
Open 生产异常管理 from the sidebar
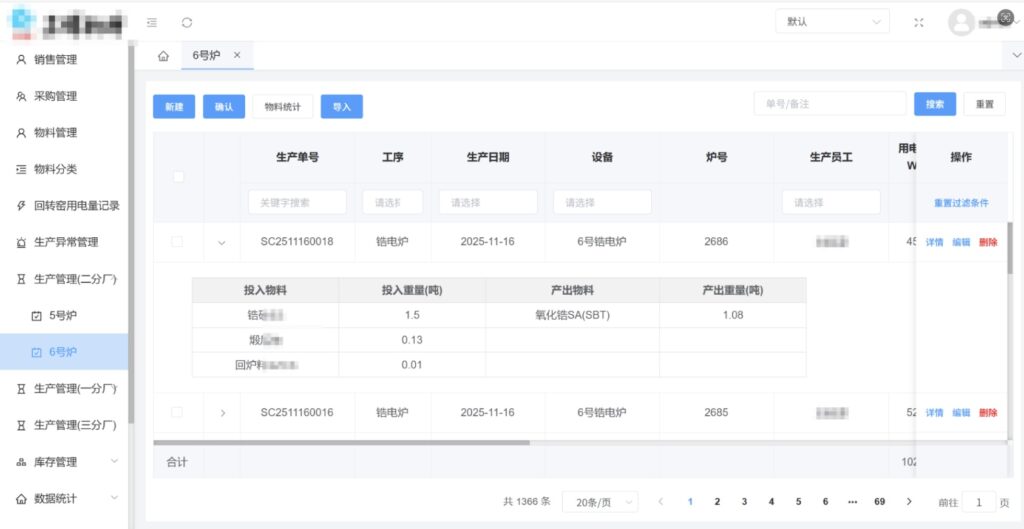click(66, 242)
